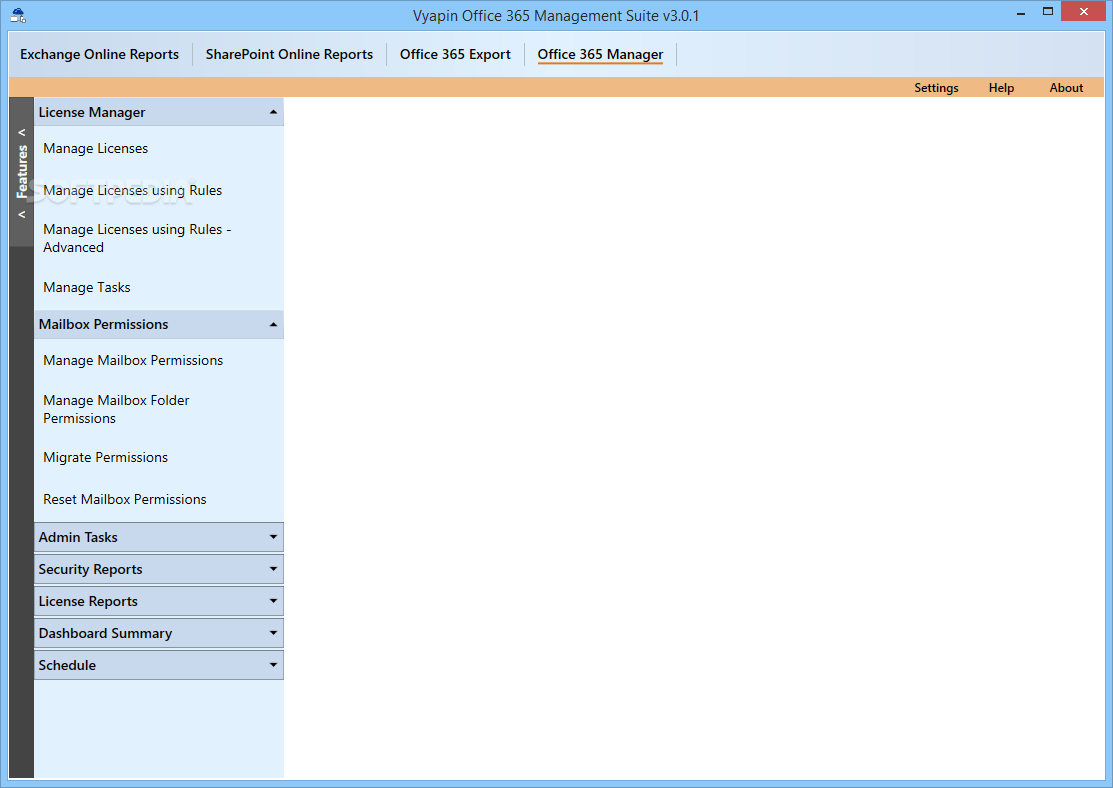
Task: Click the Vyapin app icon in title bar
Action: coord(18,15)
